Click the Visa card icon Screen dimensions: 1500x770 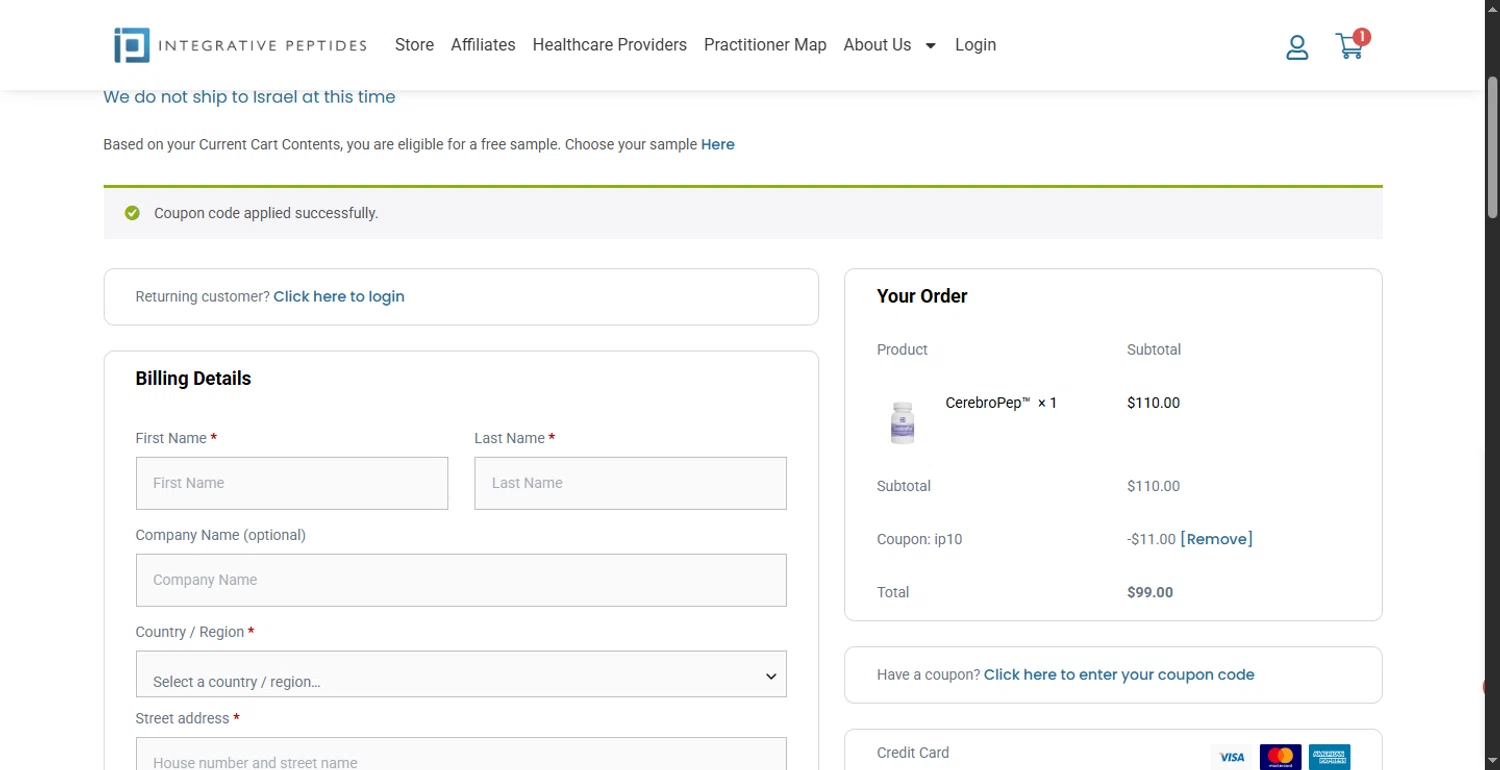click(x=1232, y=757)
